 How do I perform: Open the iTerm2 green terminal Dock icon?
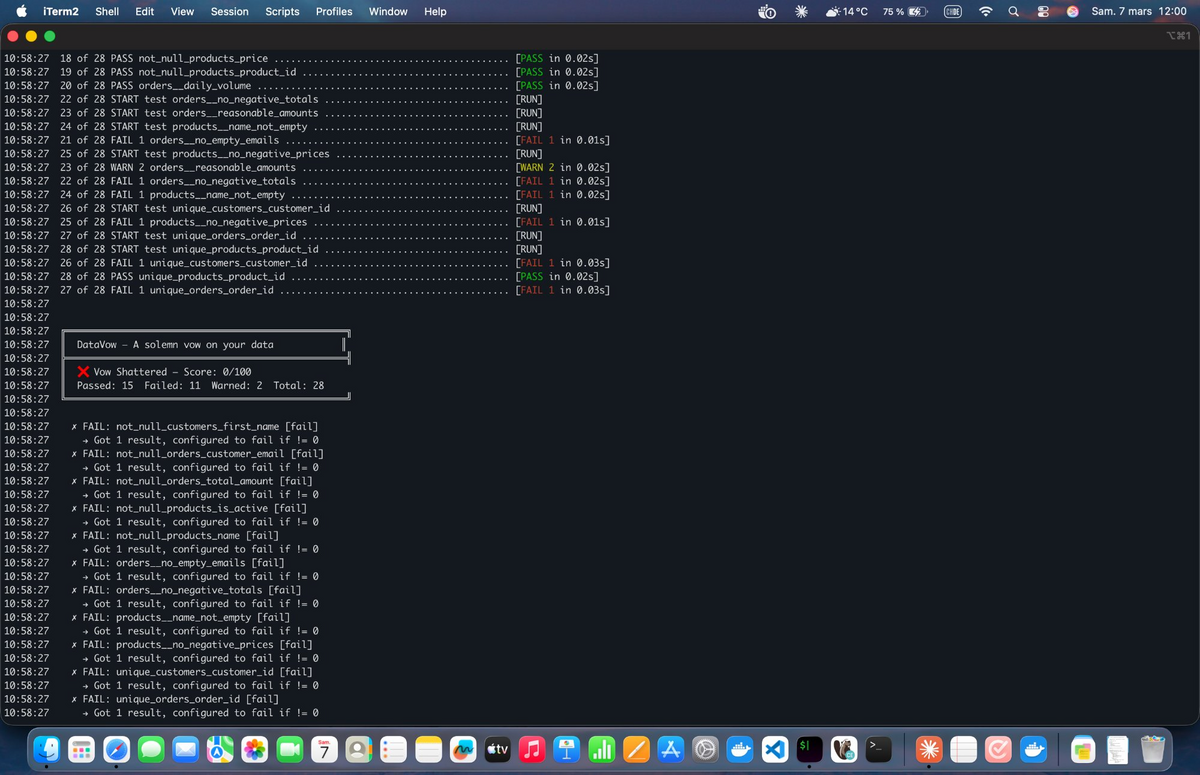point(810,748)
